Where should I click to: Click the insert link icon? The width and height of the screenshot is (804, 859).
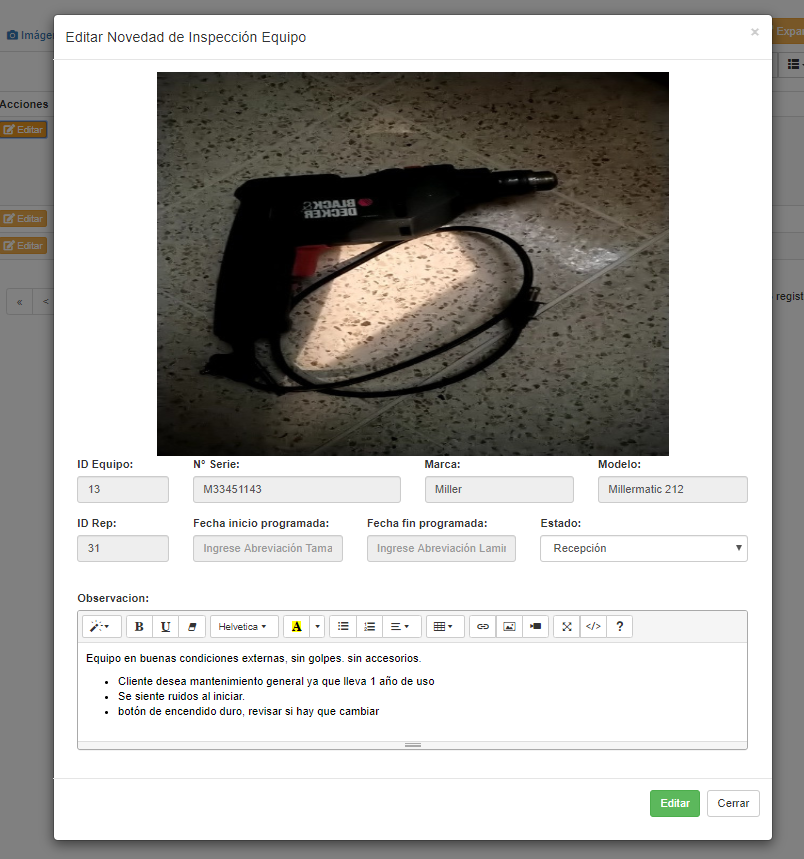tap(483, 627)
